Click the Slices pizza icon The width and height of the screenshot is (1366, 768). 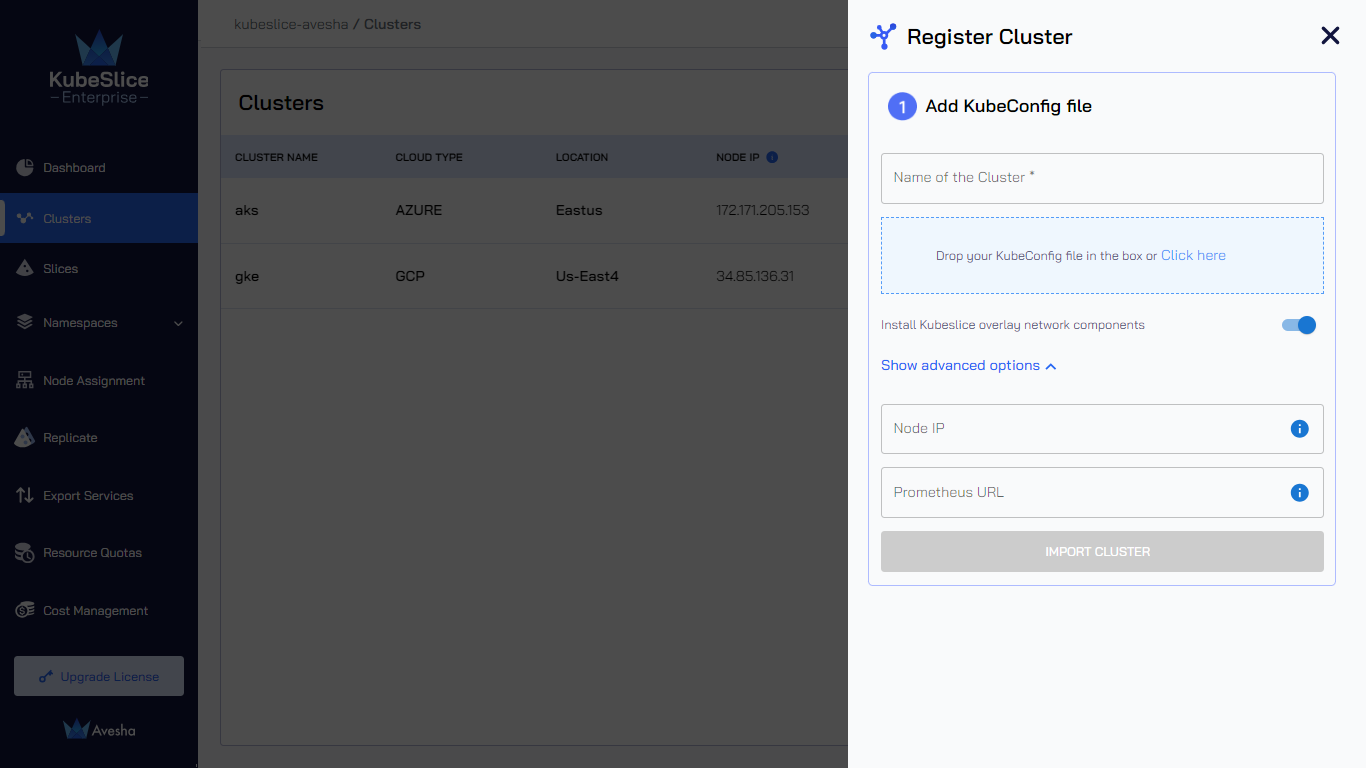tap(25, 268)
